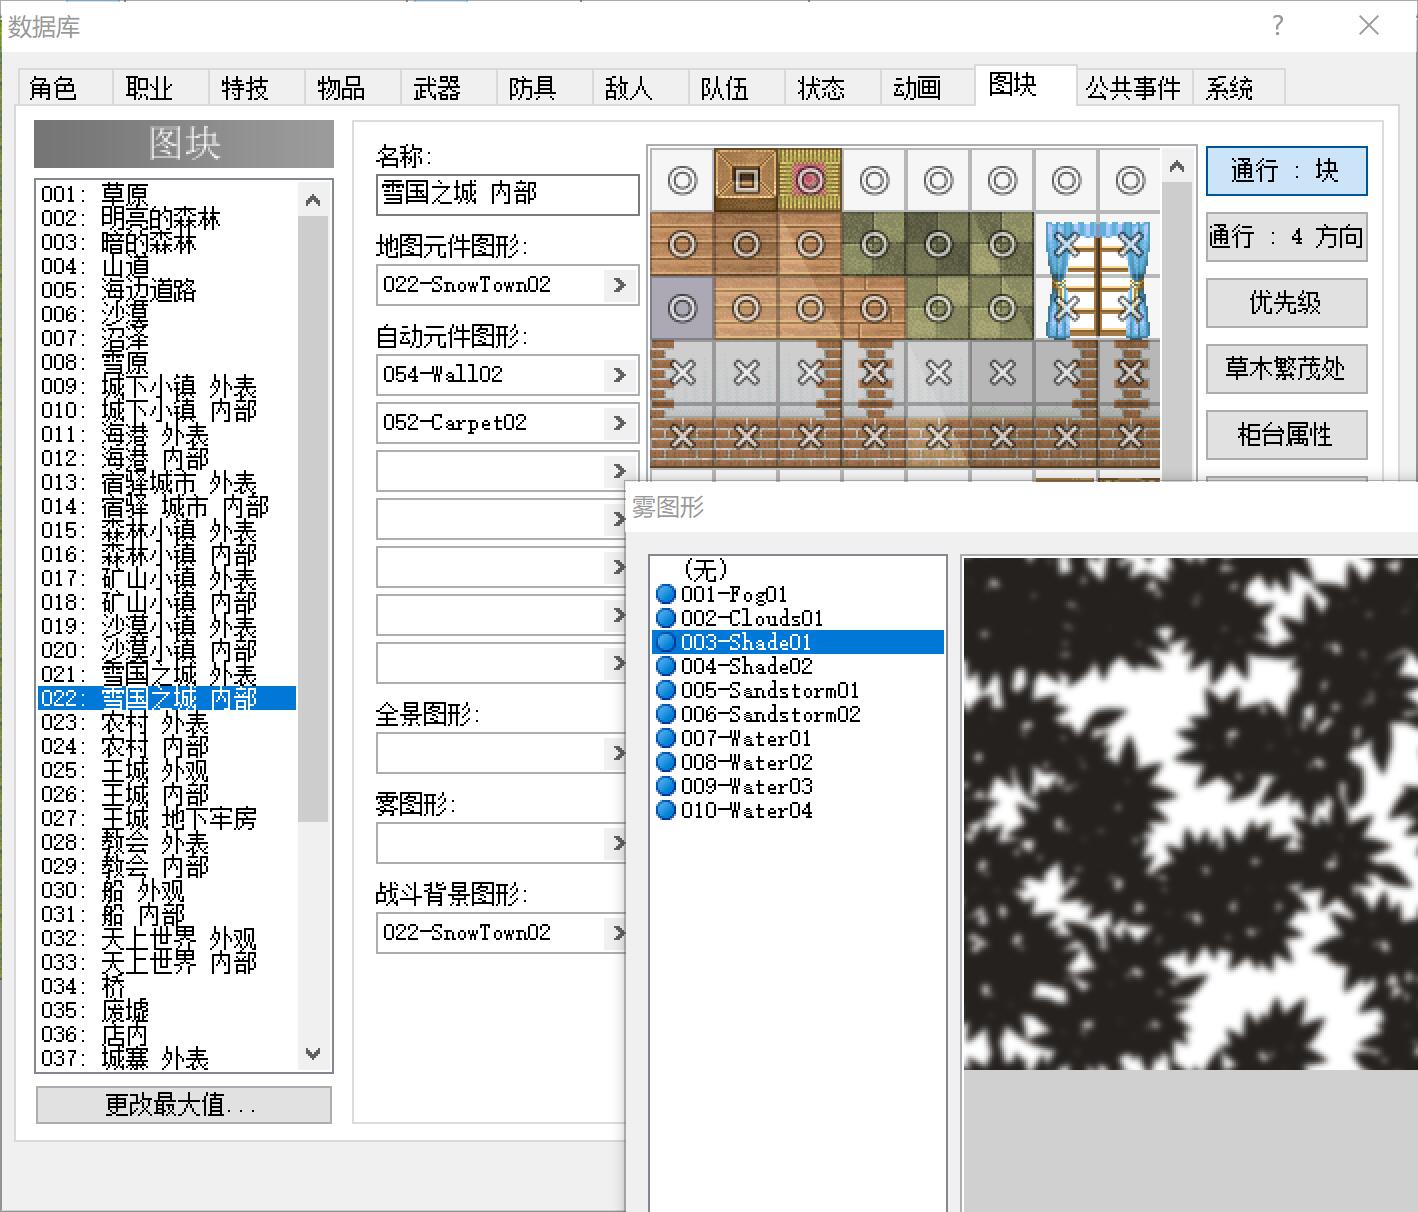The height and width of the screenshot is (1212, 1418).
Task: Click the 名称 name input field
Action: [508, 194]
